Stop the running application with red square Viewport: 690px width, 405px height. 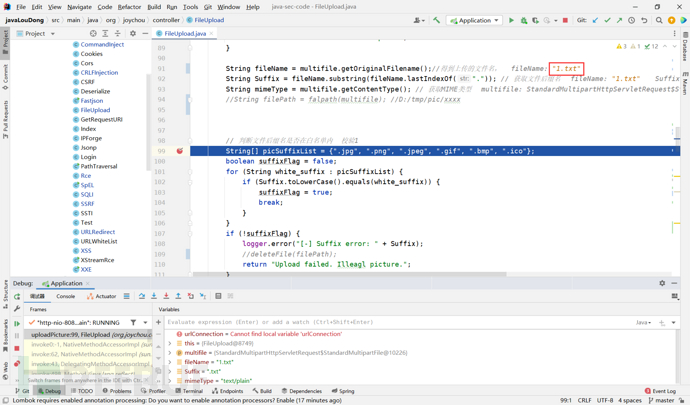(x=565, y=20)
